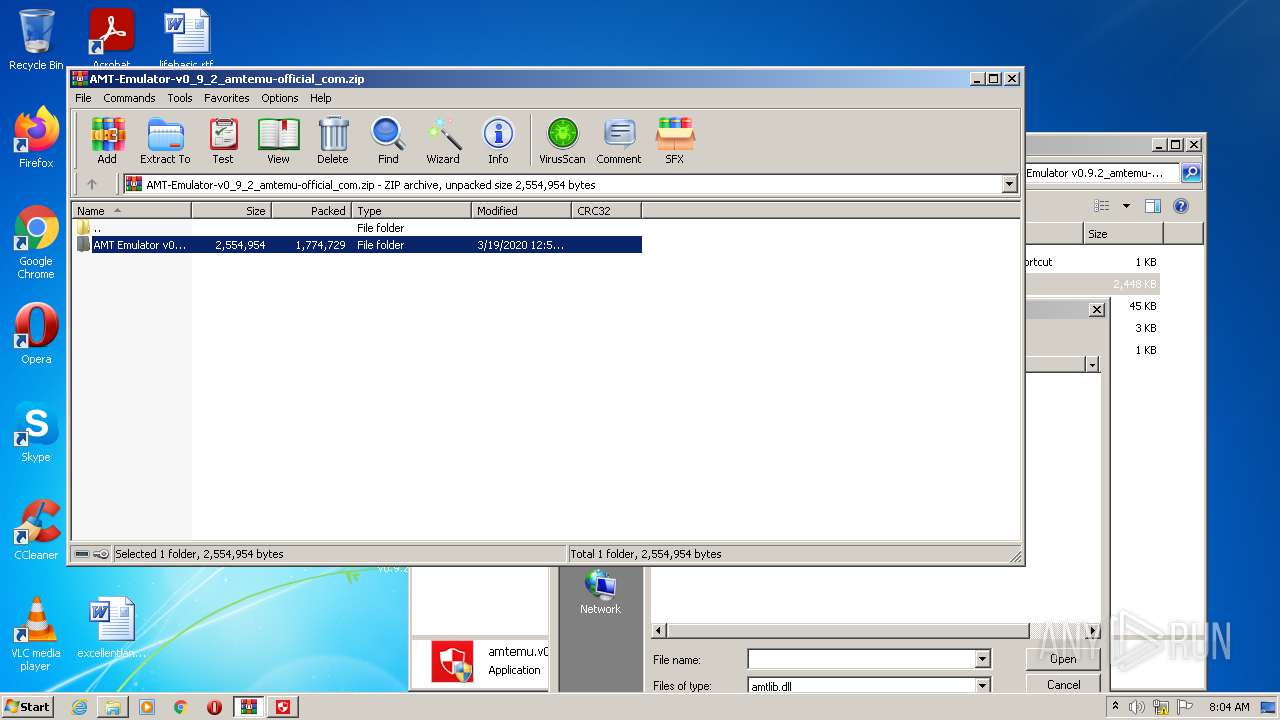
Task: Click the Add toolbar icon in WinRAR
Action: click(x=107, y=141)
